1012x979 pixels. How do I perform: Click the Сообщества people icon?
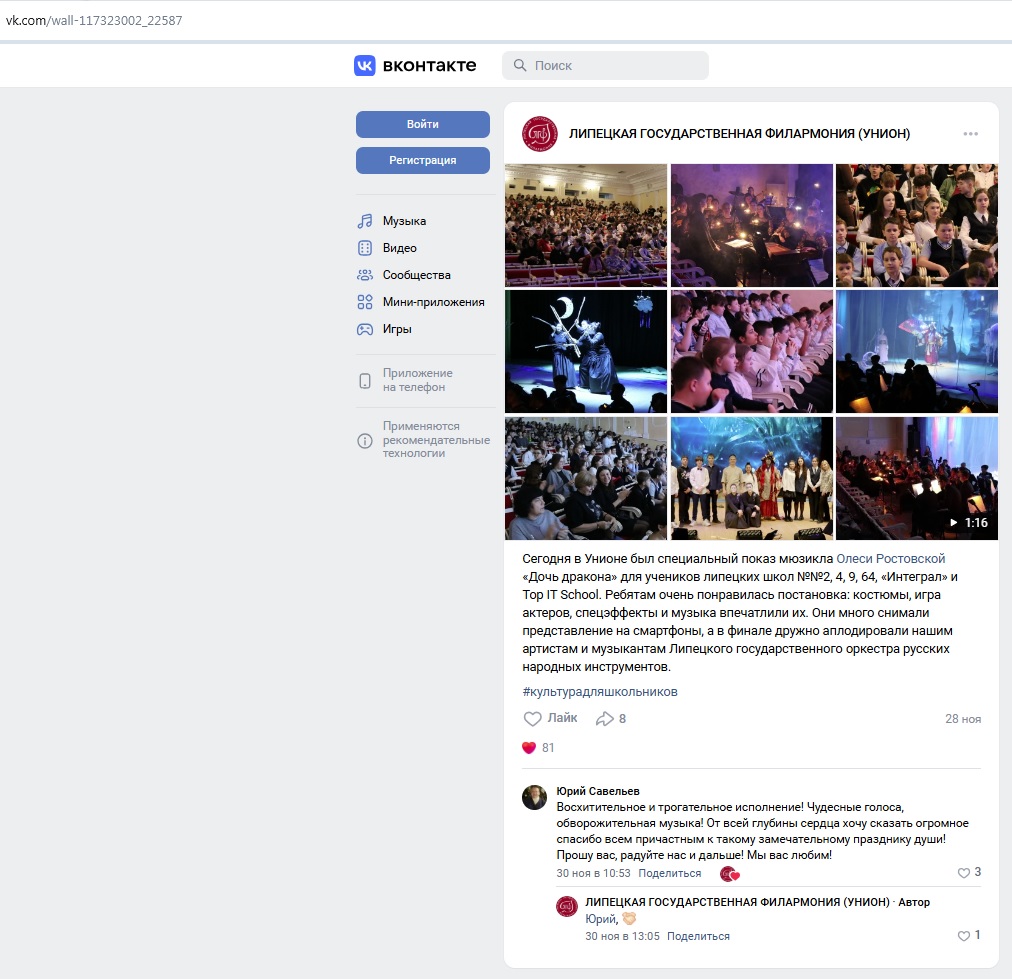point(365,275)
